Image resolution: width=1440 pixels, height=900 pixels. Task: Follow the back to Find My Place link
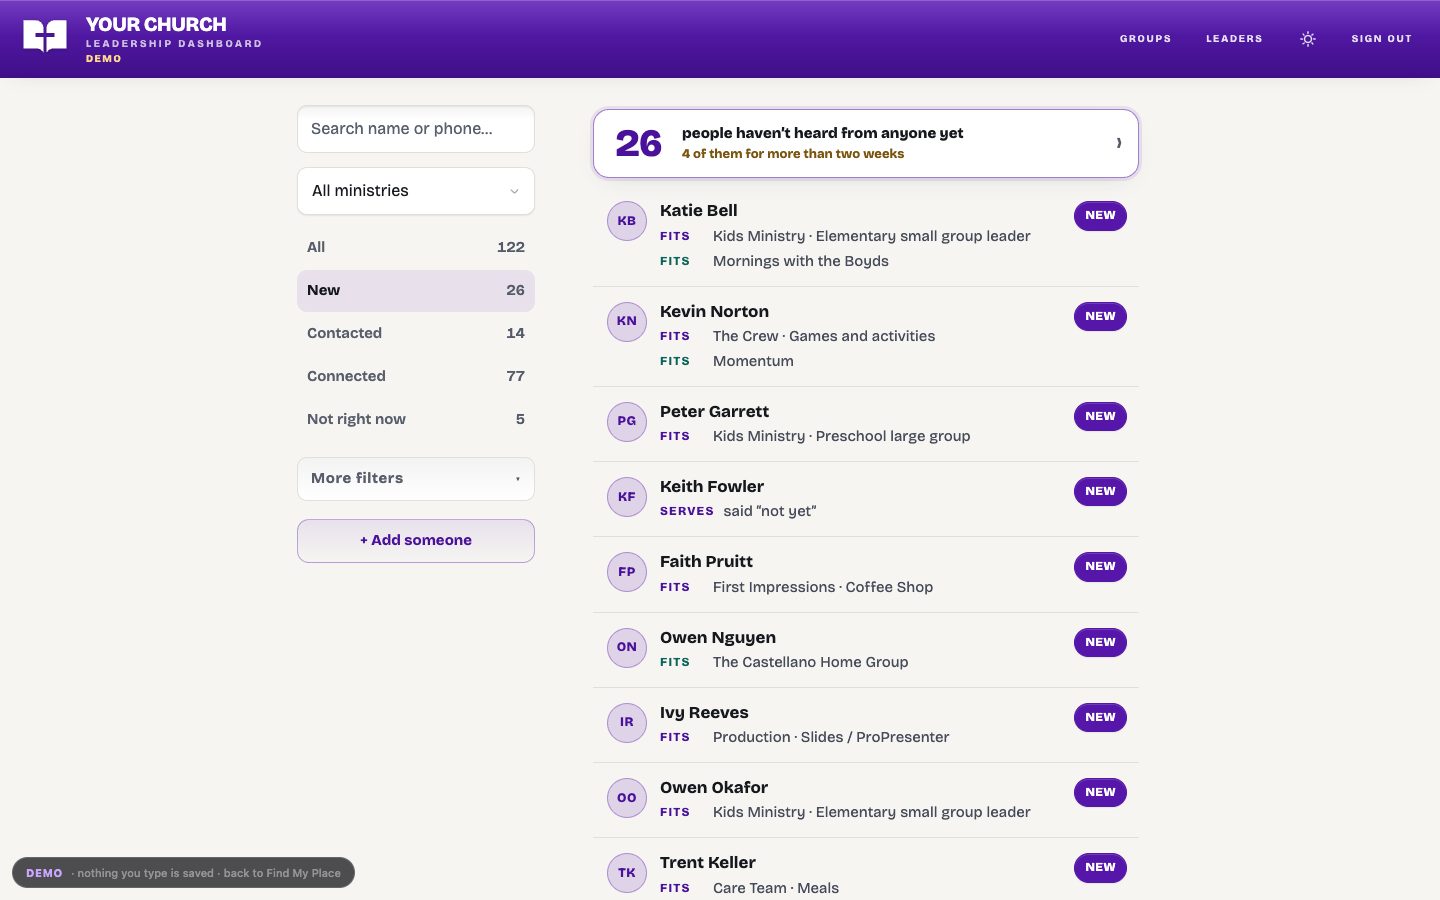282,873
